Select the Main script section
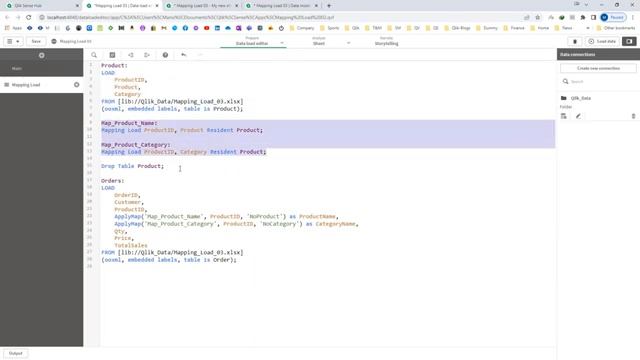The height and width of the screenshot is (360, 640). [42, 69]
